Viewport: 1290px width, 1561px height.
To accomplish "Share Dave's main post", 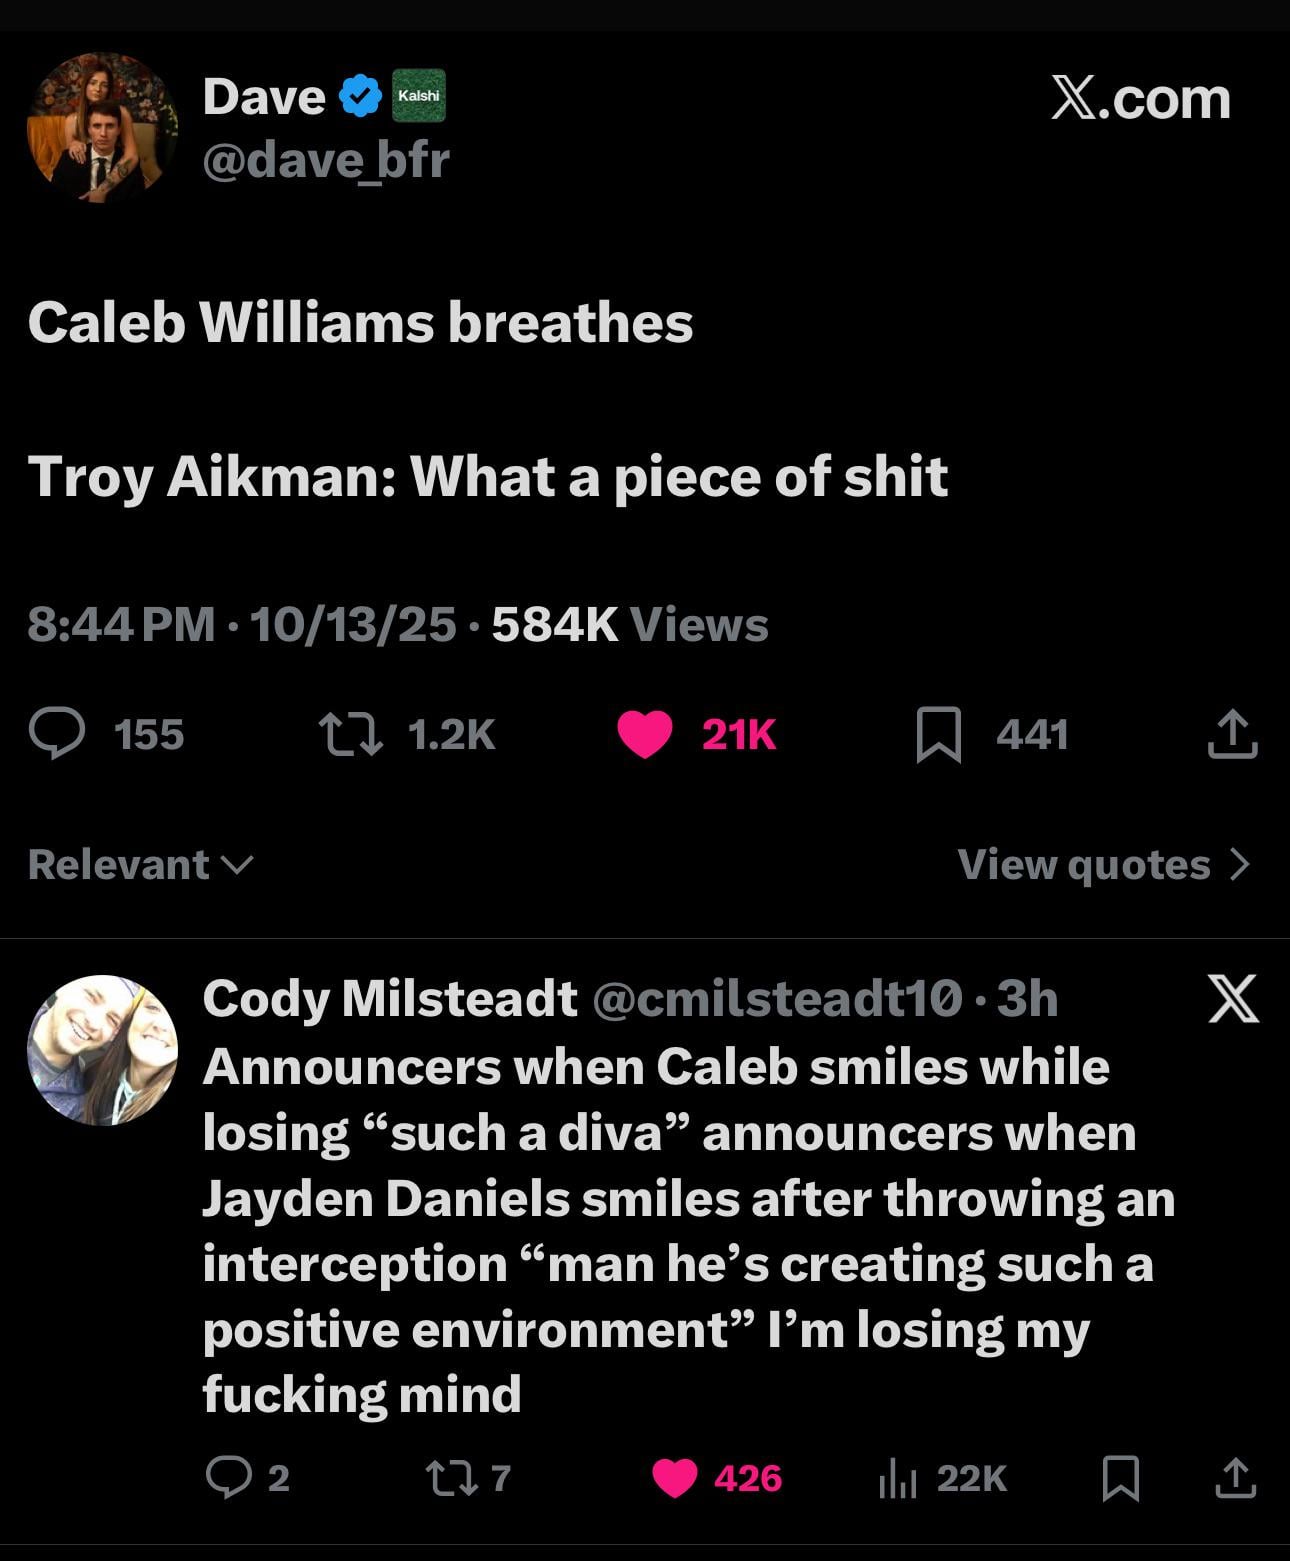I will pyautogui.click(x=1232, y=734).
